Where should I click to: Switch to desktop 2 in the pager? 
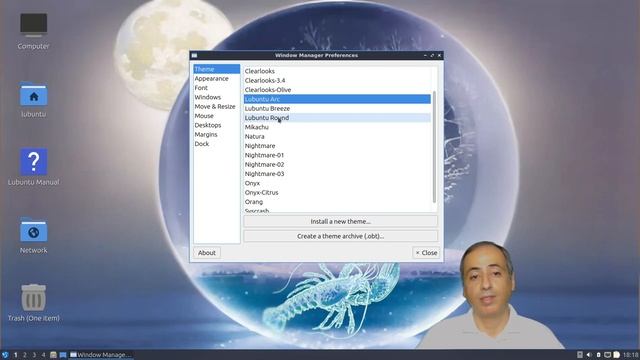pos(24,355)
